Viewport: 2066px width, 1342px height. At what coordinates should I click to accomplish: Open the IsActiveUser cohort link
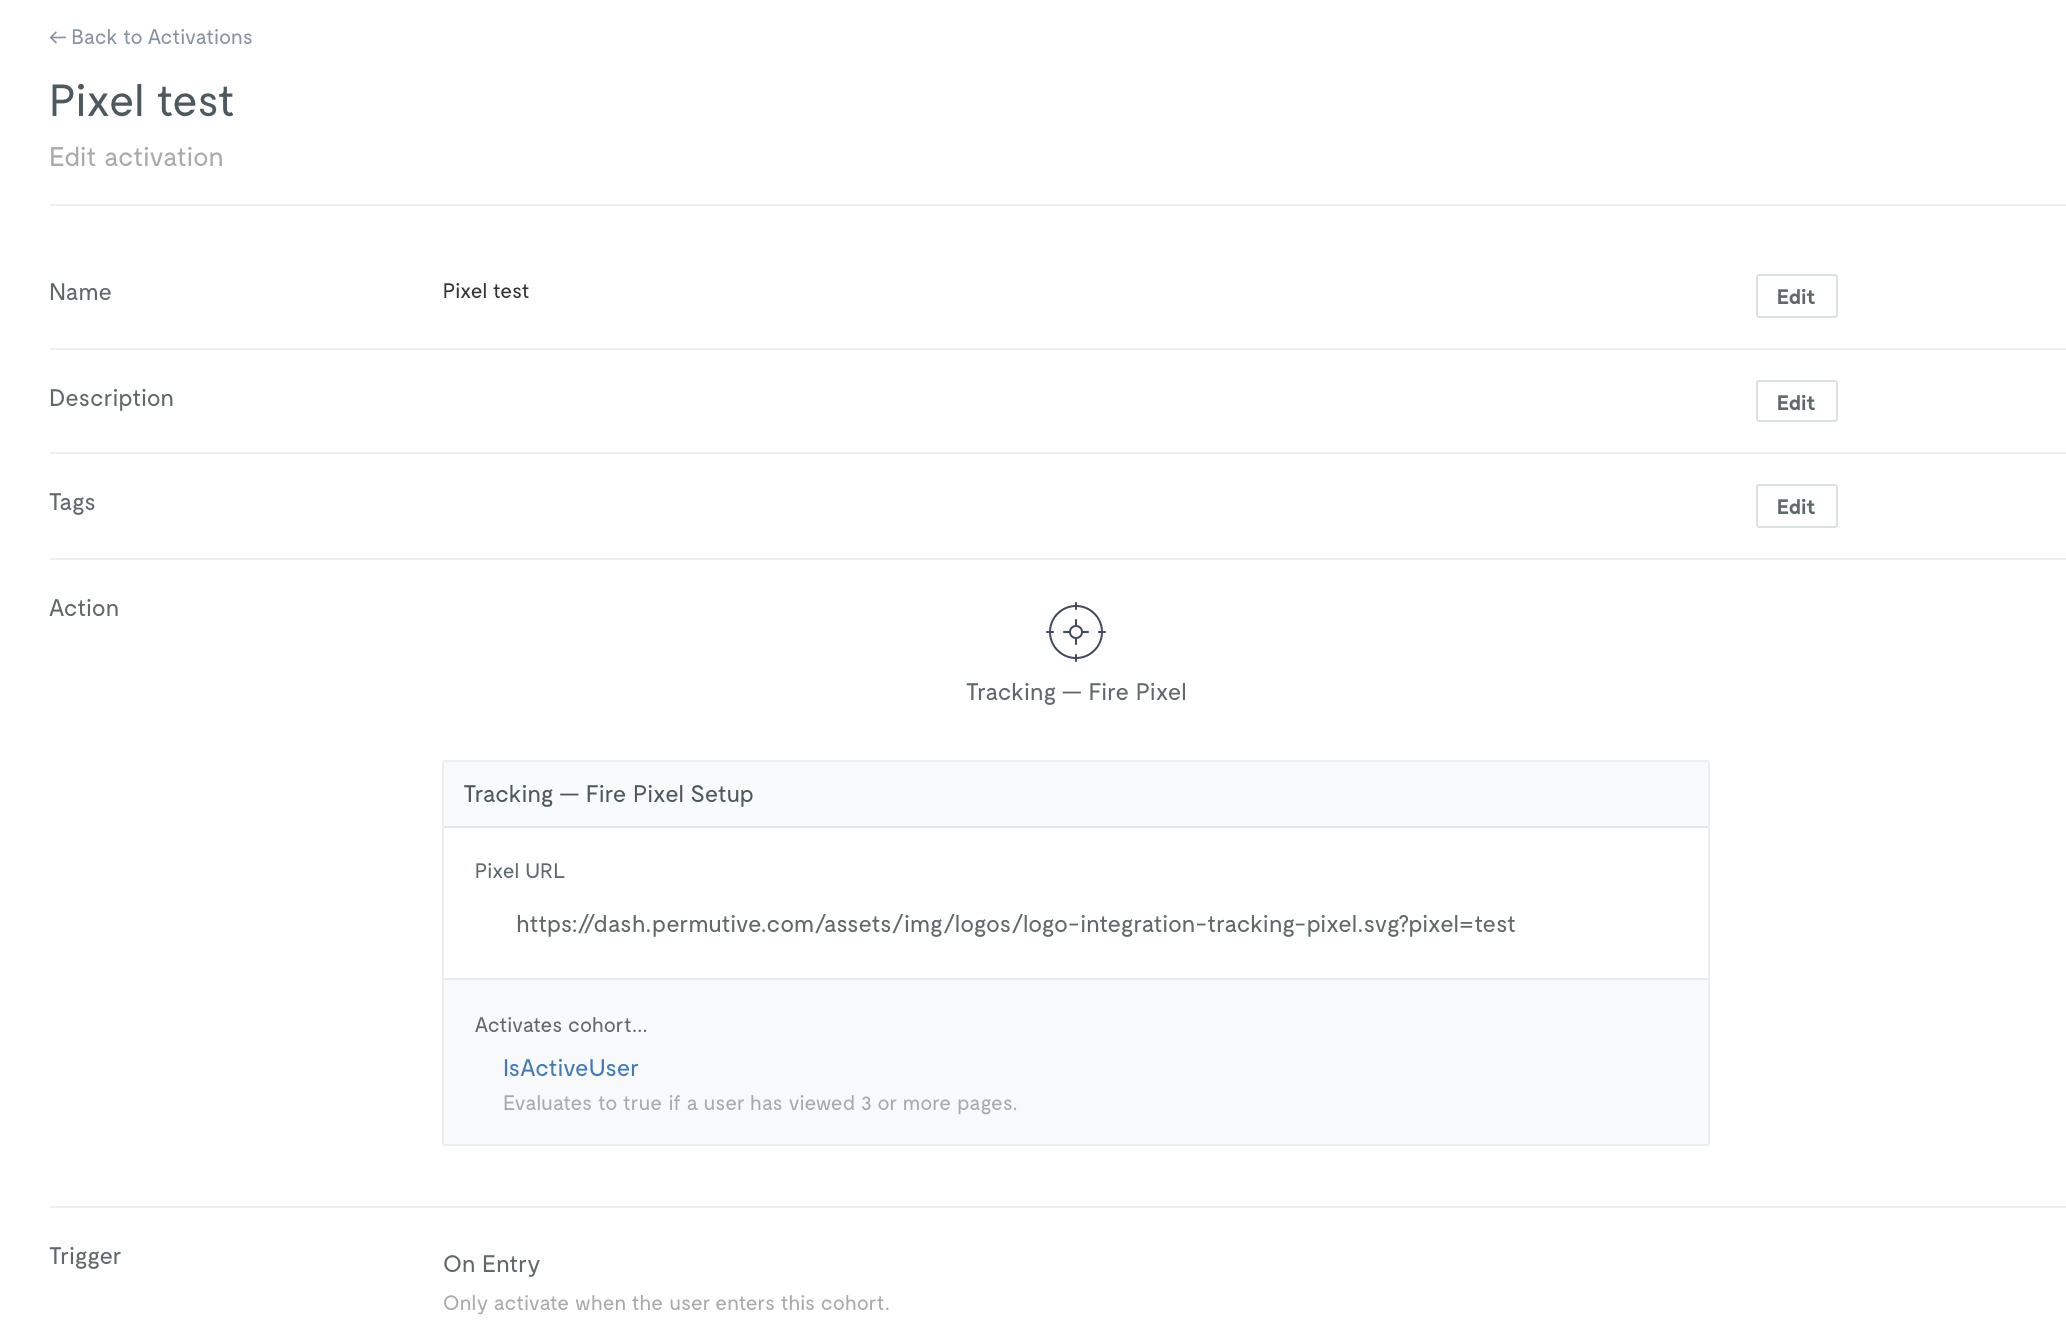pos(570,1068)
